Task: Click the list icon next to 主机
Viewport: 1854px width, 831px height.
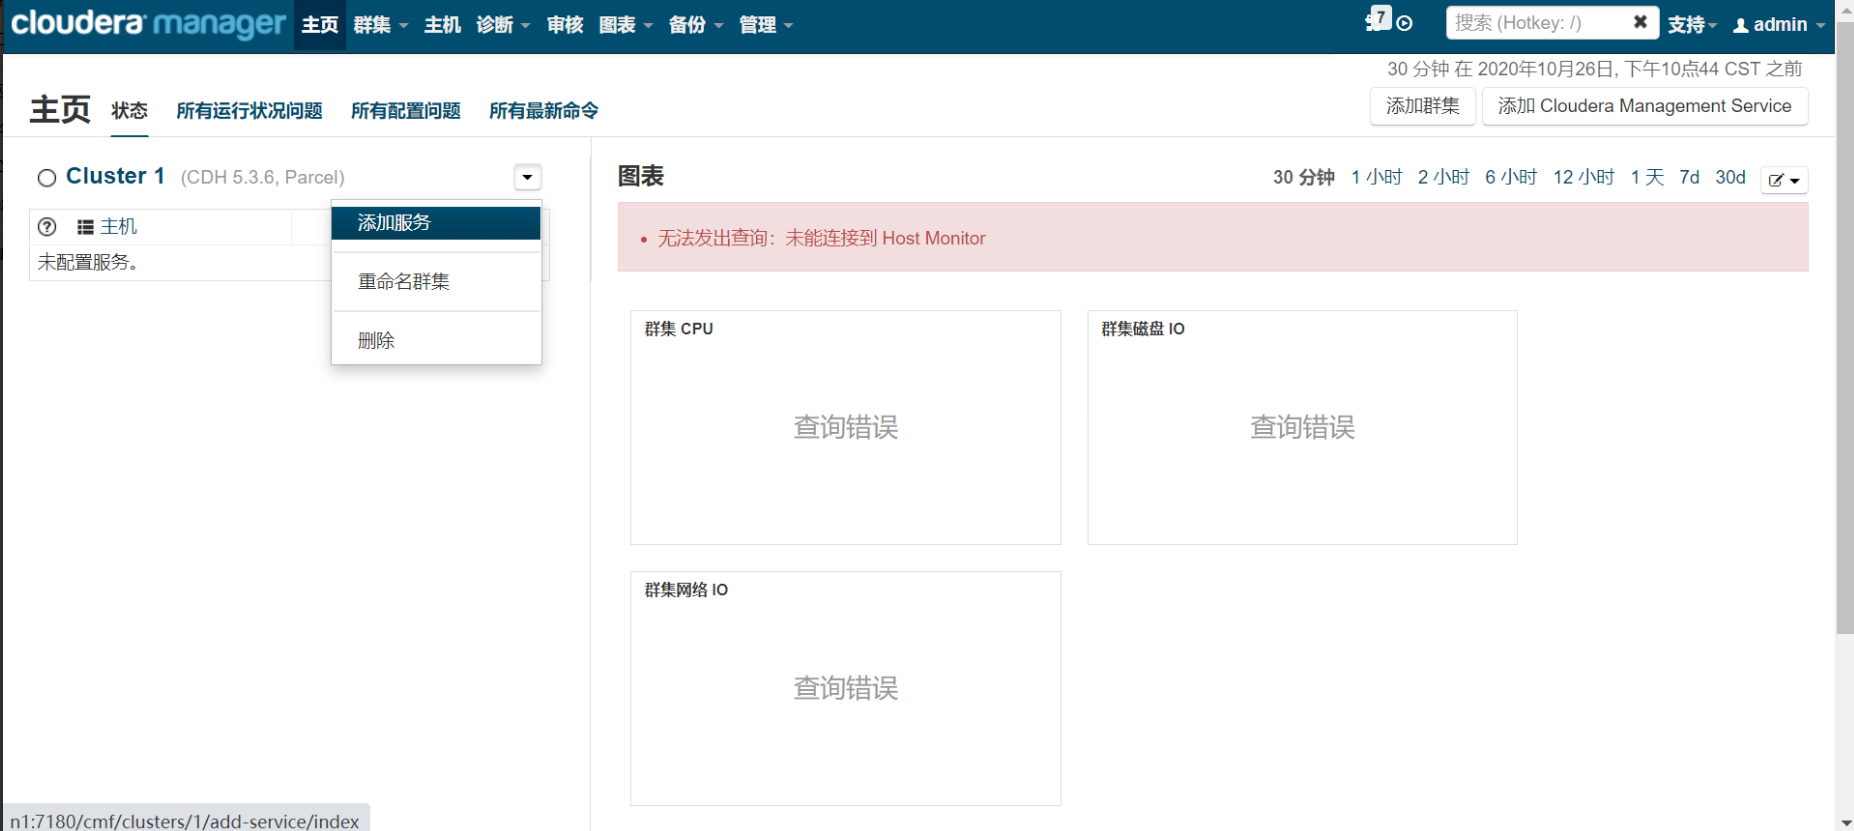Action: click(x=86, y=227)
